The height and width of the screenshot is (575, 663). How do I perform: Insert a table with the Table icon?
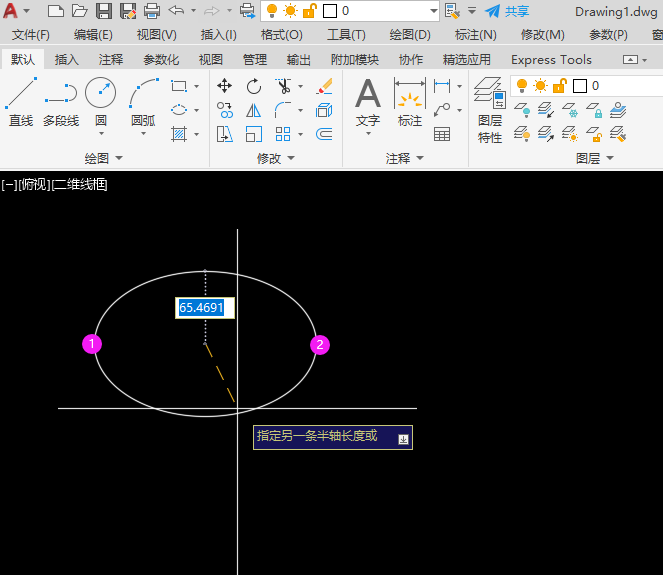[441, 134]
